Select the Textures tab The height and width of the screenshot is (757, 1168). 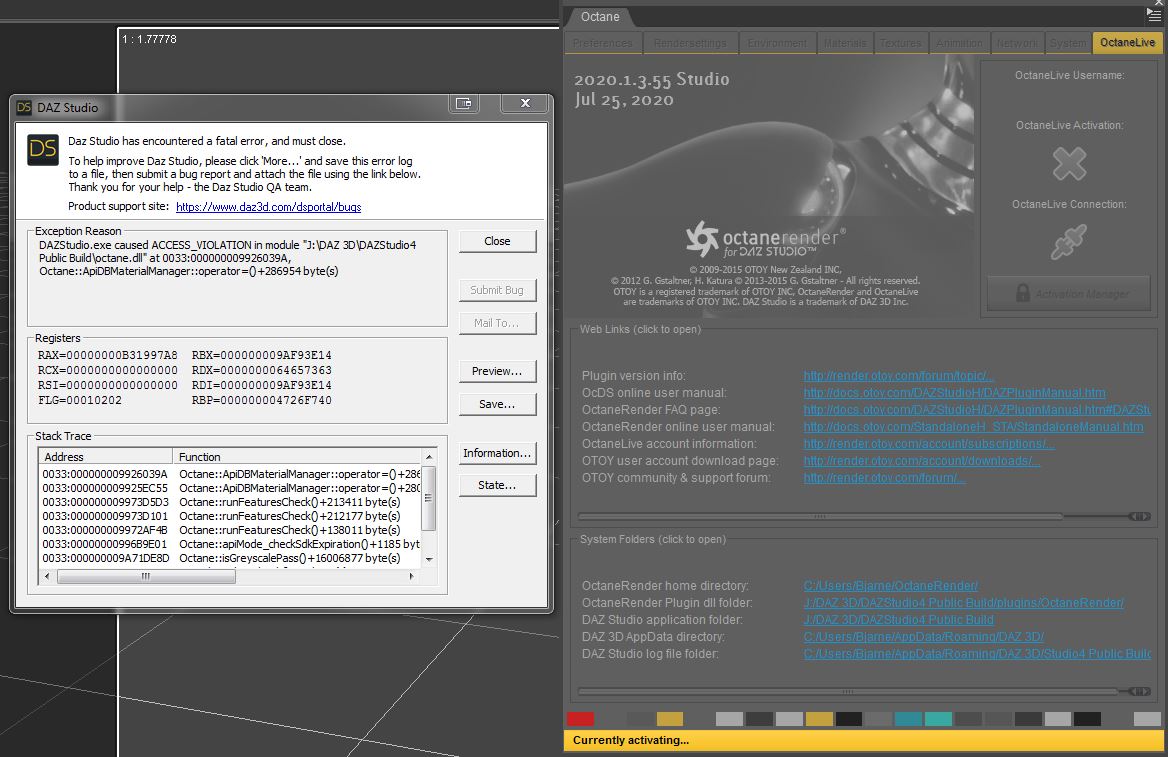[x=901, y=43]
